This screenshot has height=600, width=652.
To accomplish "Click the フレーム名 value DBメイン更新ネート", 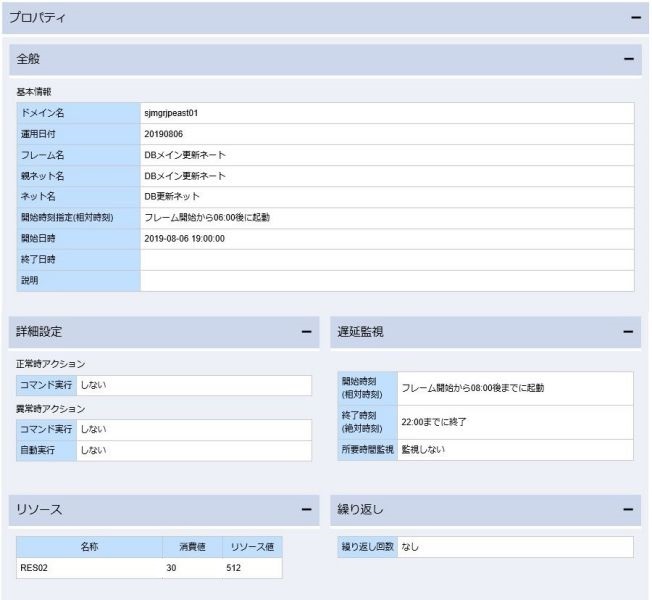I will (x=185, y=155).
